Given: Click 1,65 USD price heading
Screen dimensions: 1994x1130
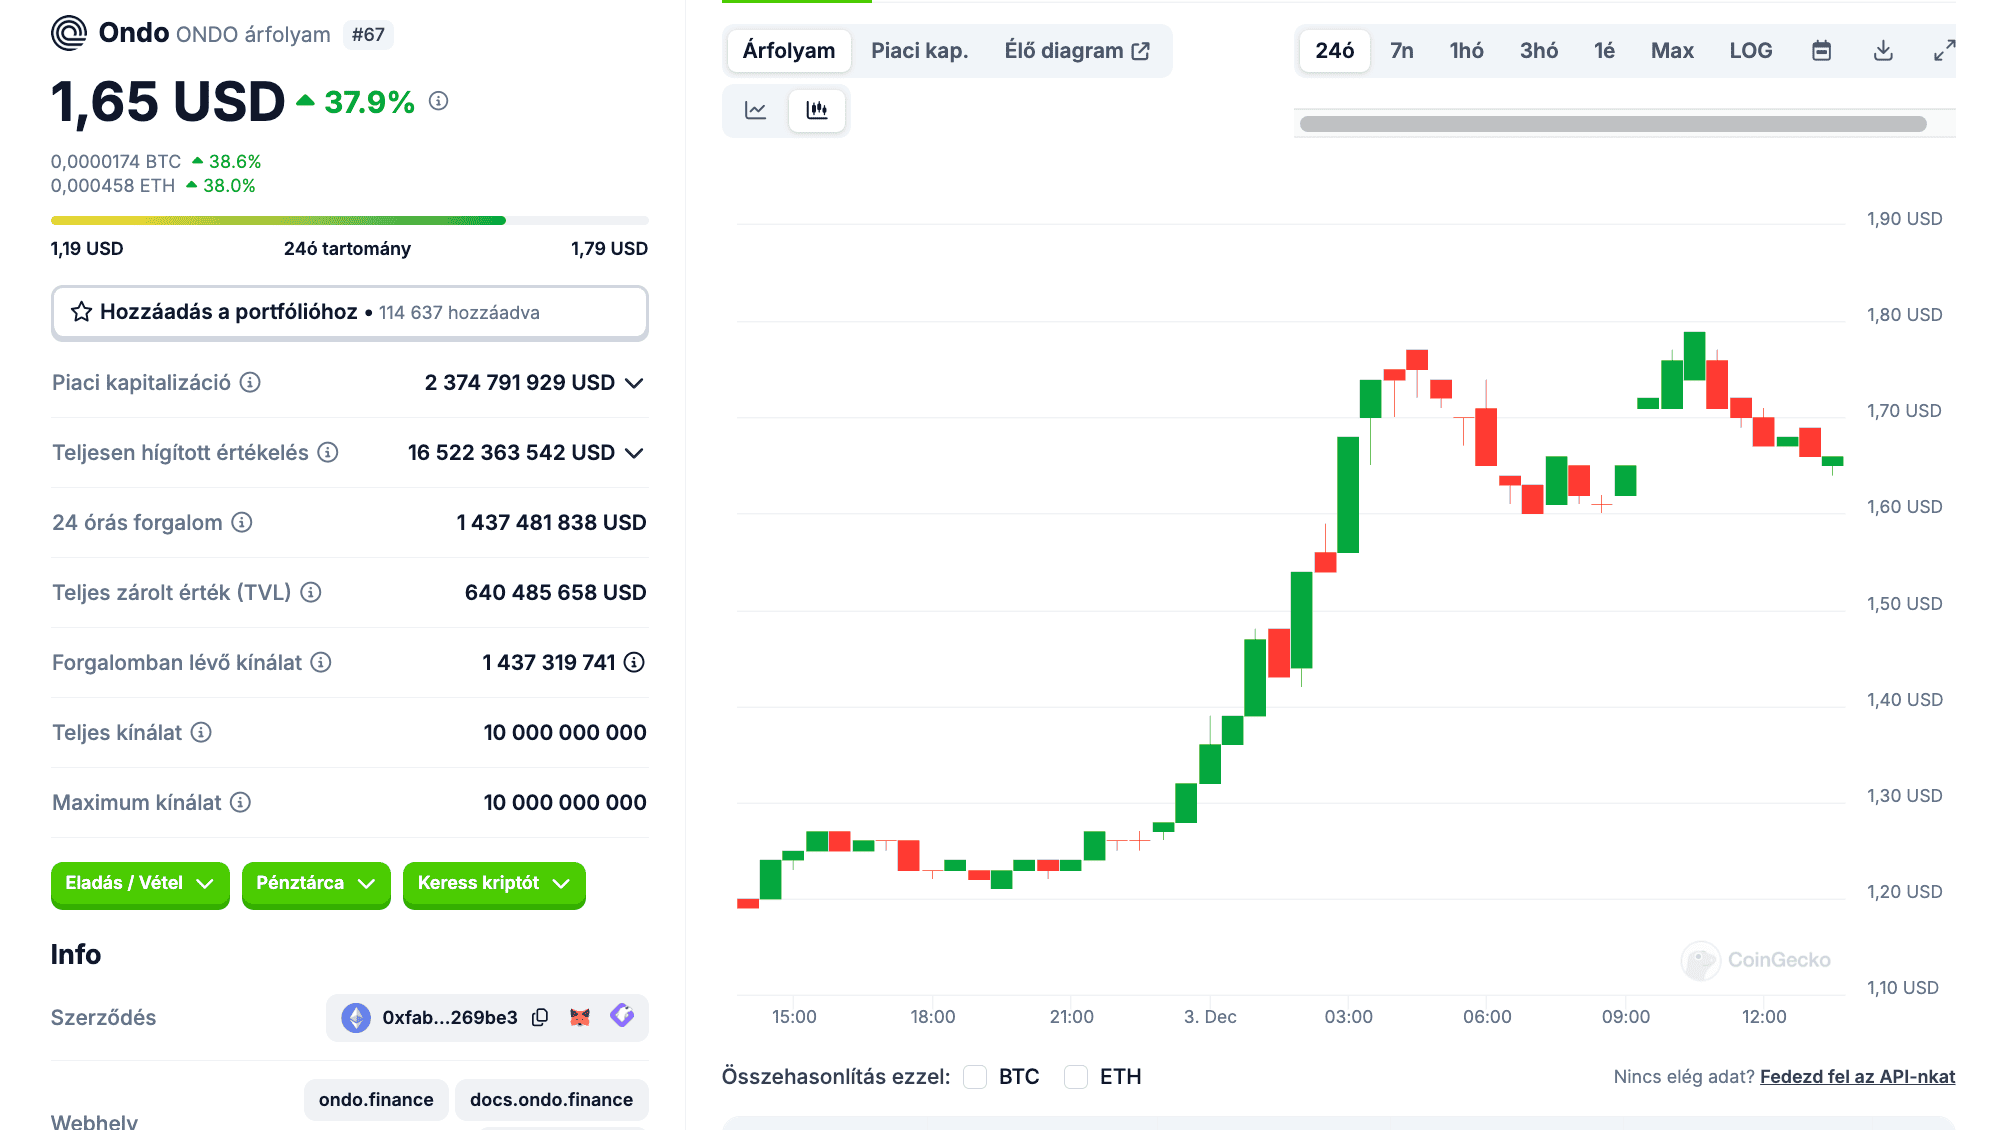Looking at the screenshot, I should tap(168, 102).
